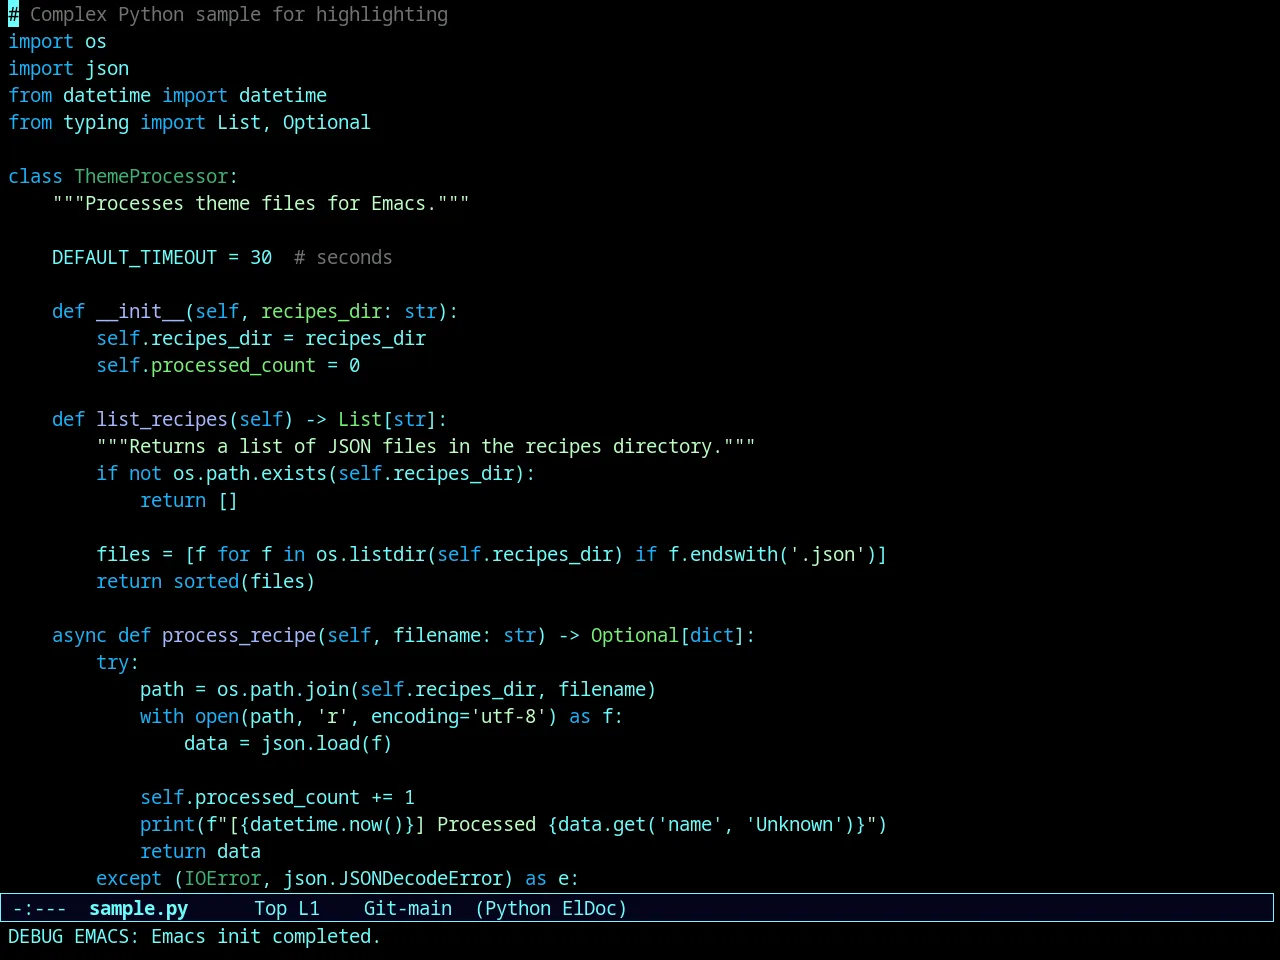This screenshot has width=1280, height=960.
Task: Click 'os.listdir' in the files comprehension
Action: (x=371, y=554)
